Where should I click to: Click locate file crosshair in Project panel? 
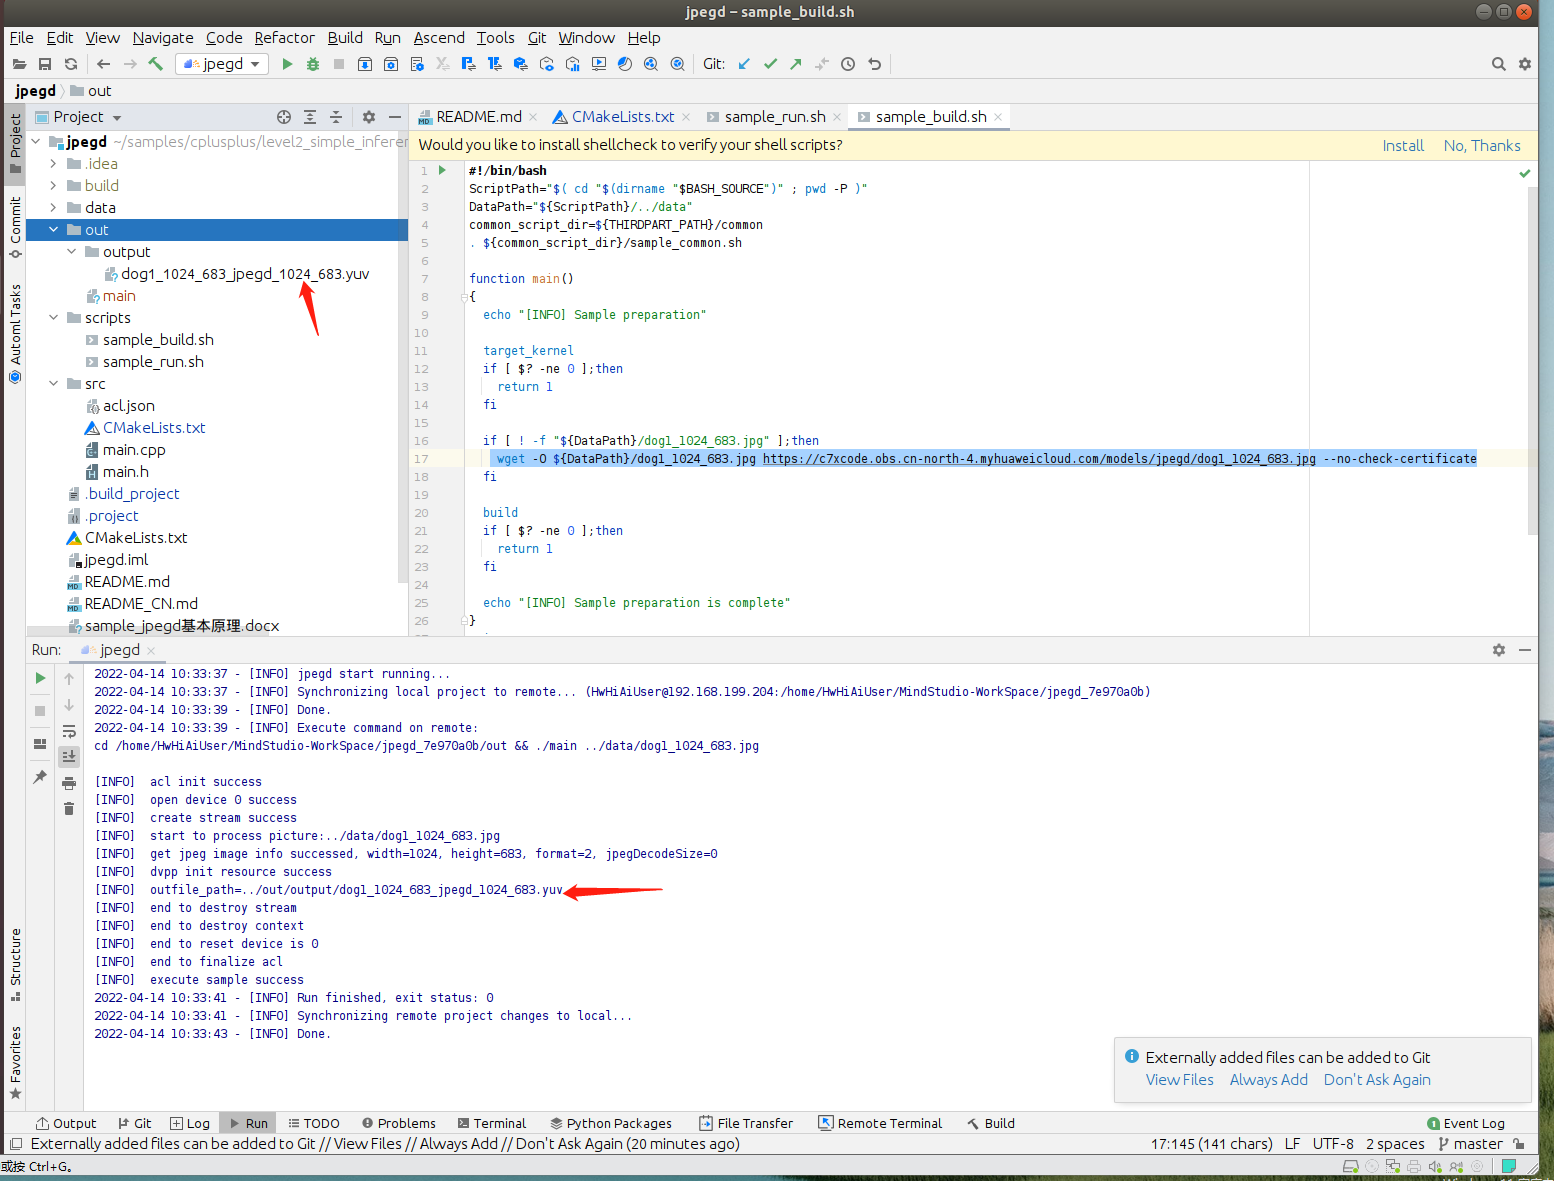click(284, 117)
